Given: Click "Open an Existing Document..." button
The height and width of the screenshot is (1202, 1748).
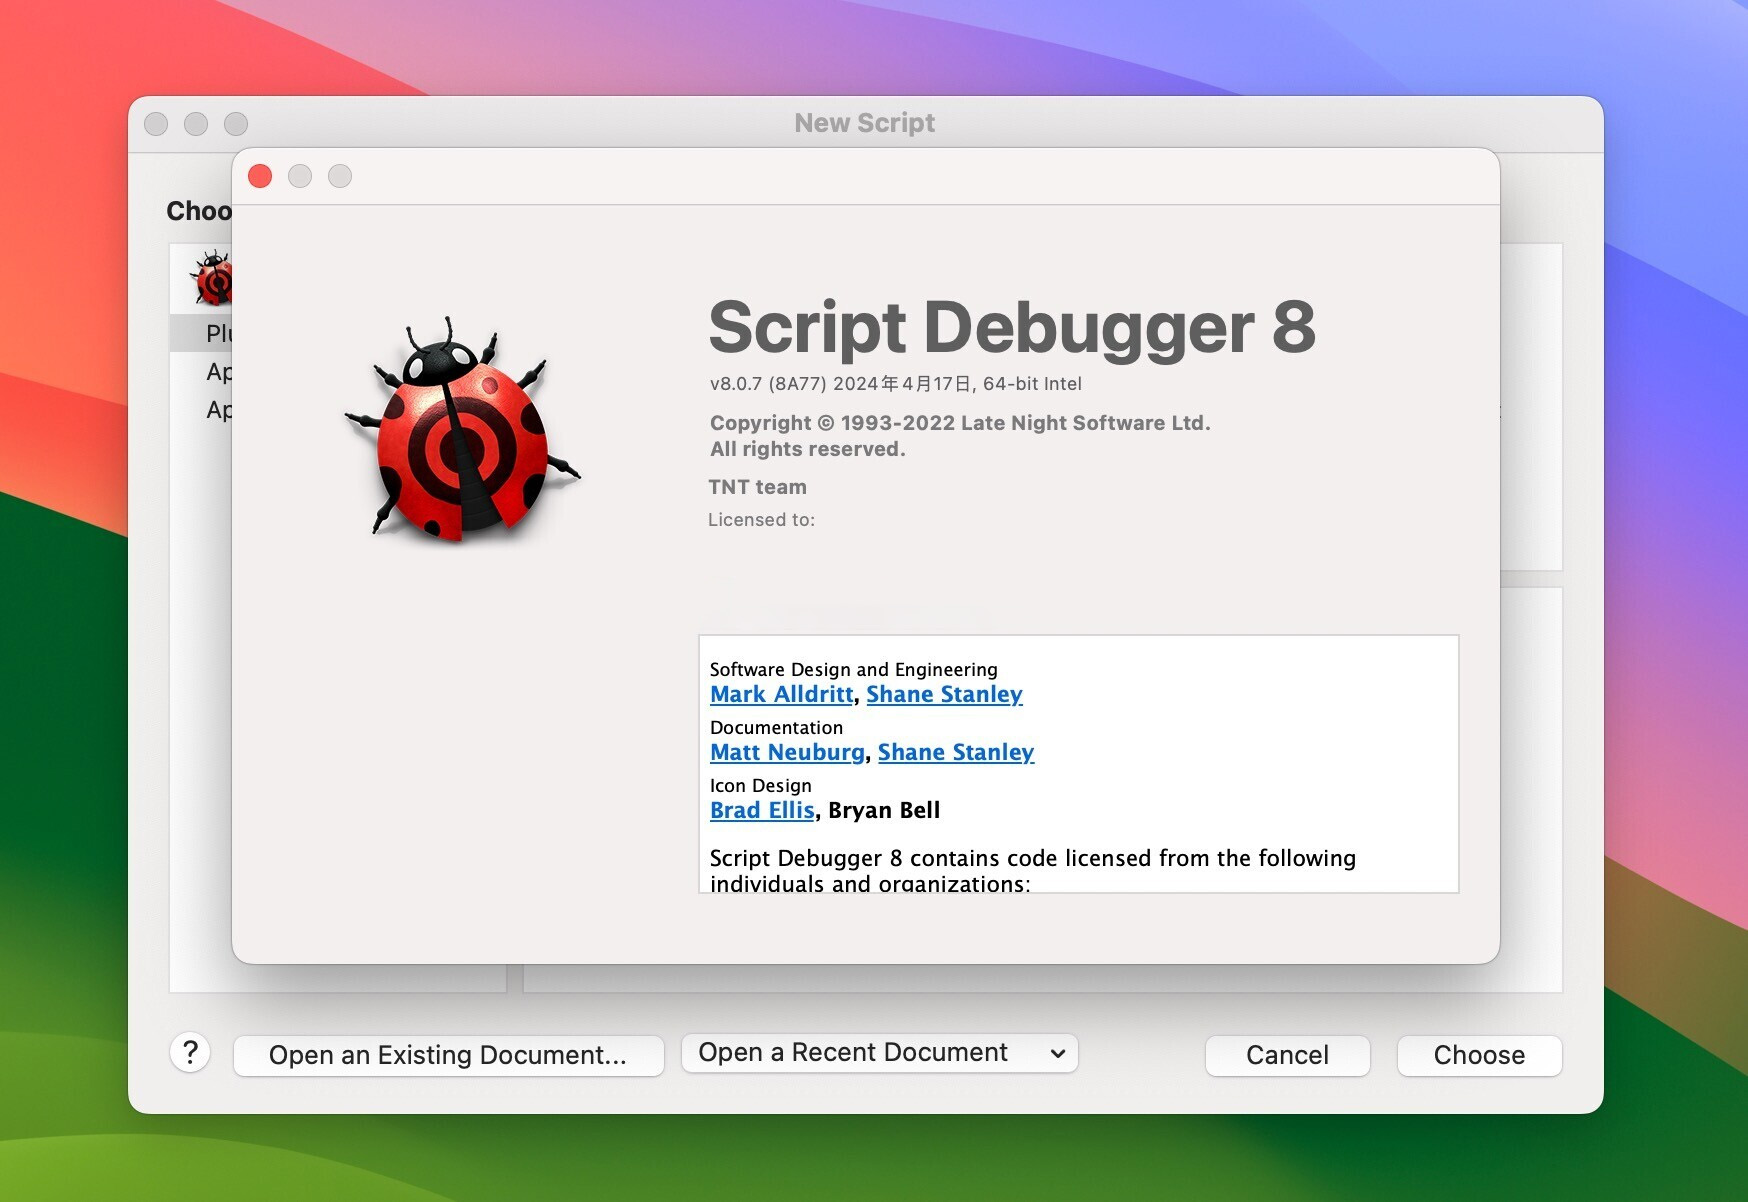Looking at the screenshot, I should (x=447, y=1054).
